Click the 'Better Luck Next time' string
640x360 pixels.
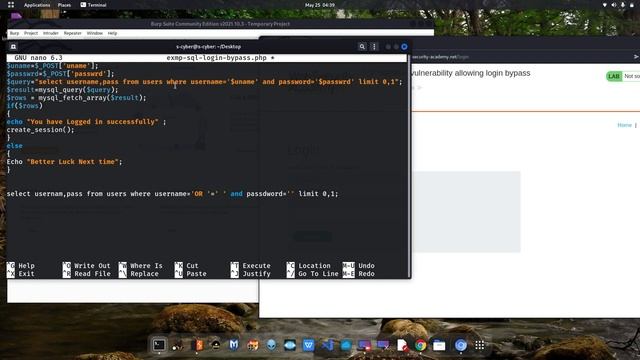pos(72,162)
